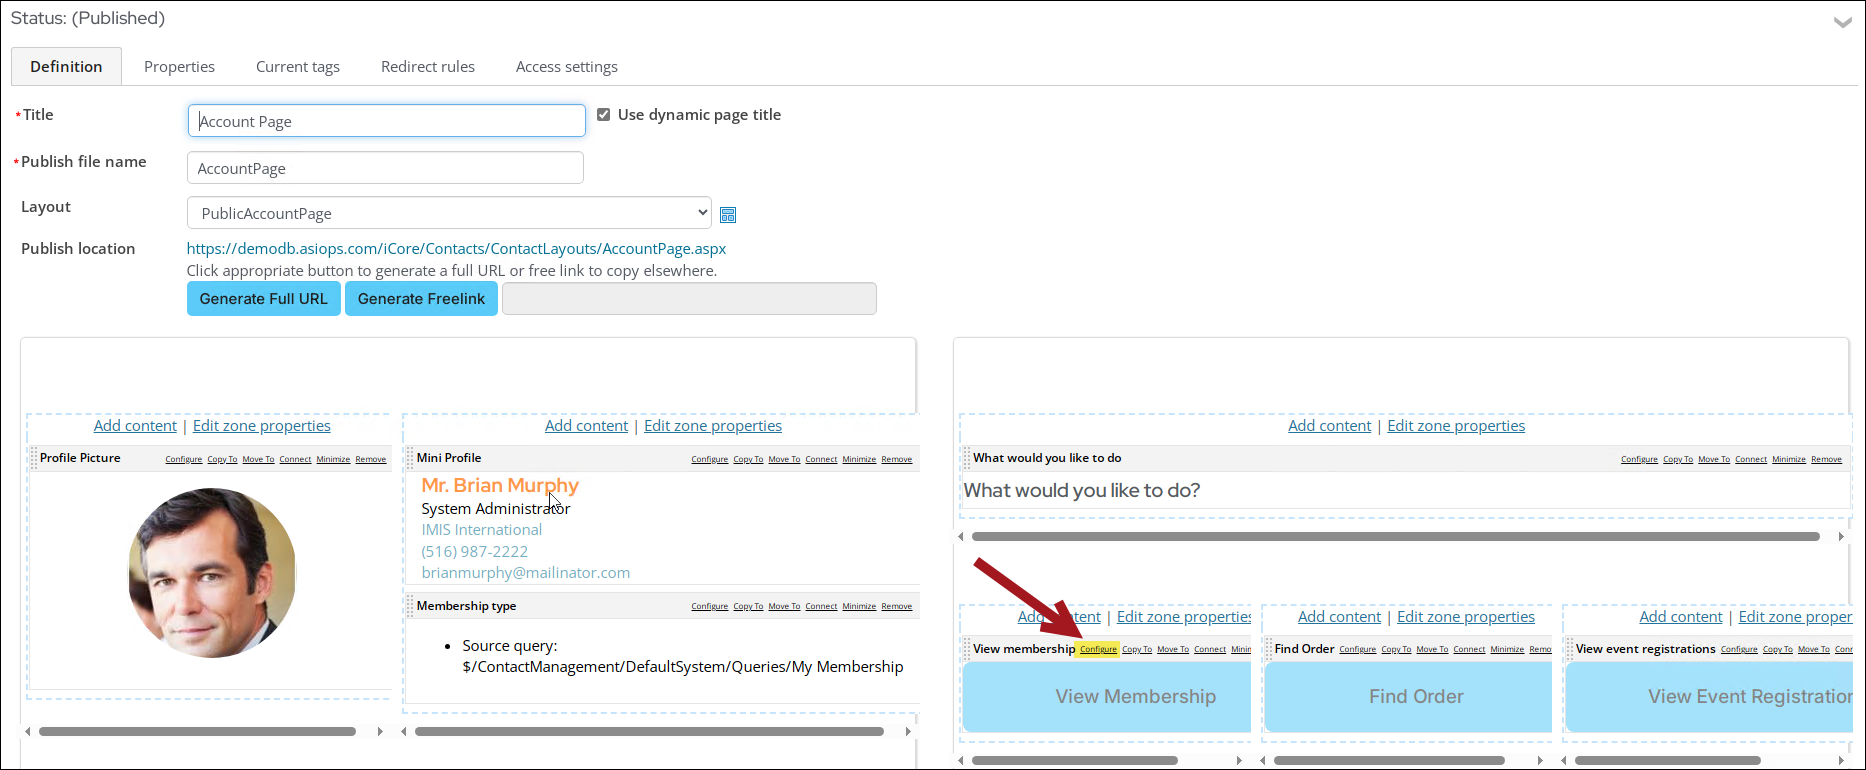The width and height of the screenshot is (1866, 770).
Task: Edit zone properties of View membership zone
Action: coord(1184,616)
